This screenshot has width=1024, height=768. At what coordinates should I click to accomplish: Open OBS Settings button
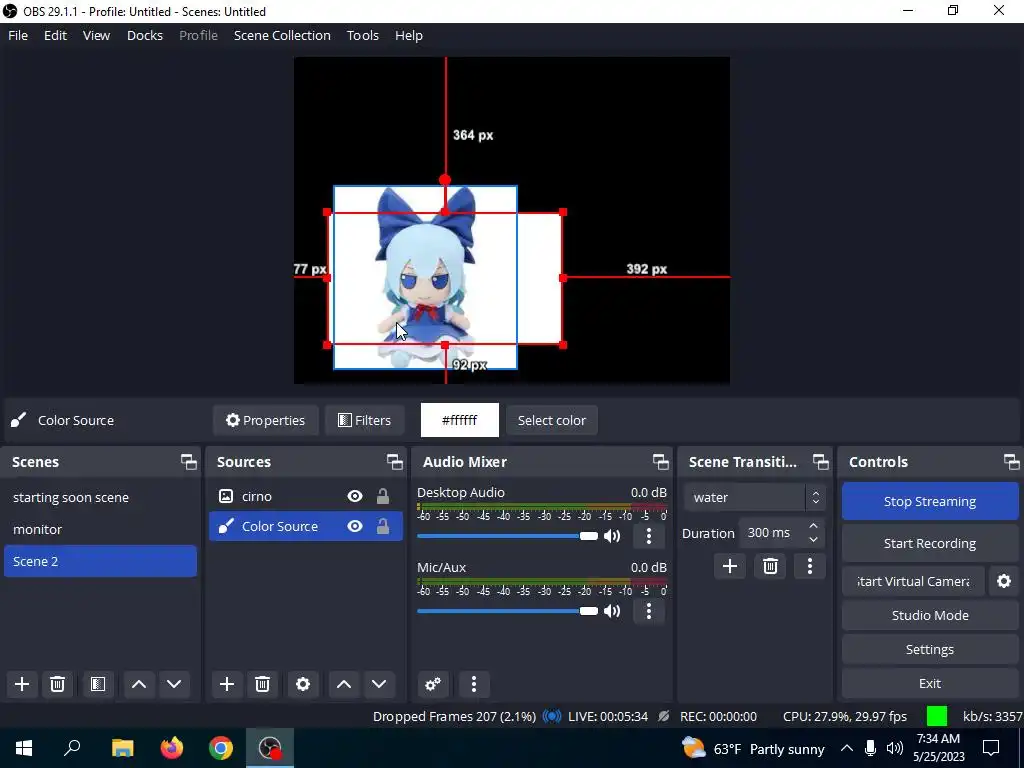click(x=930, y=649)
